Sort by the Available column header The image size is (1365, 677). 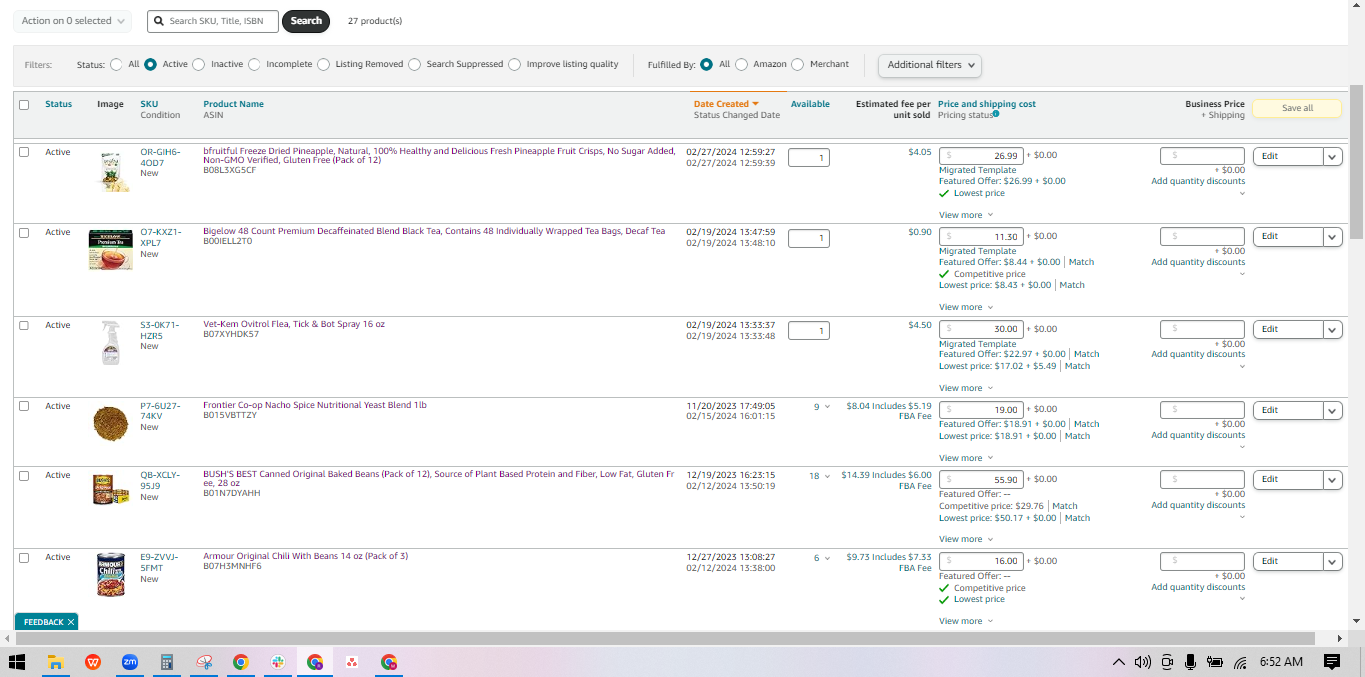(x=810, y=104)
